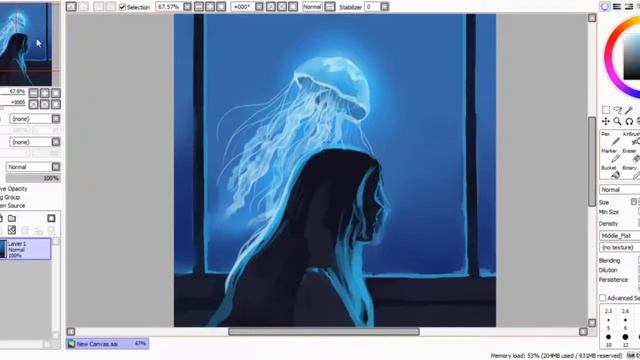Reset zoom using the toolbar reset button
This screenshot has height=360, width=640.
pos(221,7)
